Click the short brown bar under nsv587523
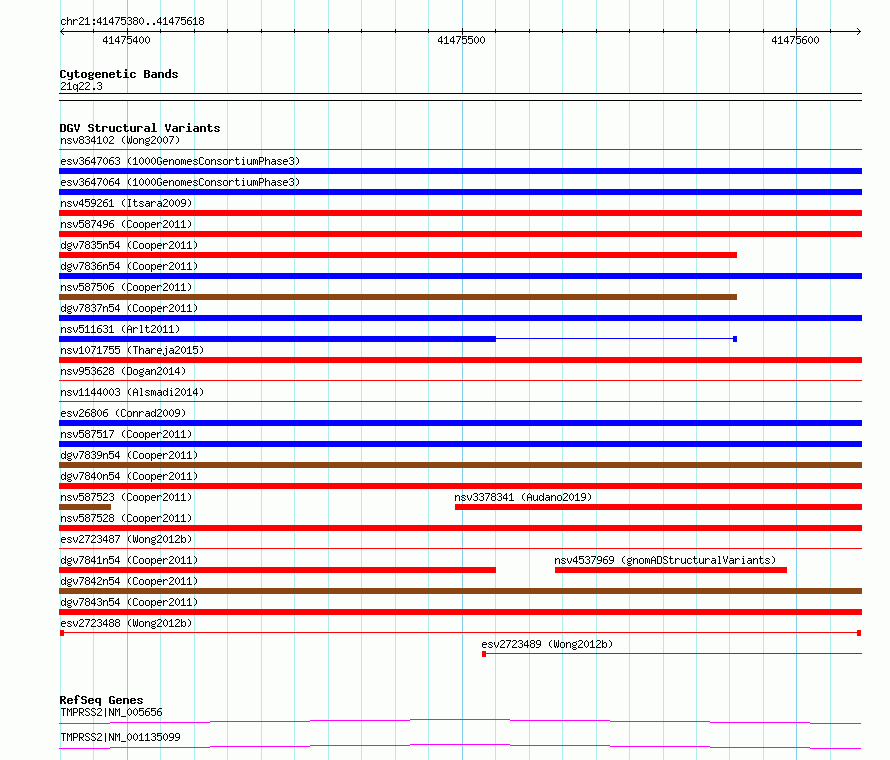Viewport: 890px width, 760px height. (85, 507)
